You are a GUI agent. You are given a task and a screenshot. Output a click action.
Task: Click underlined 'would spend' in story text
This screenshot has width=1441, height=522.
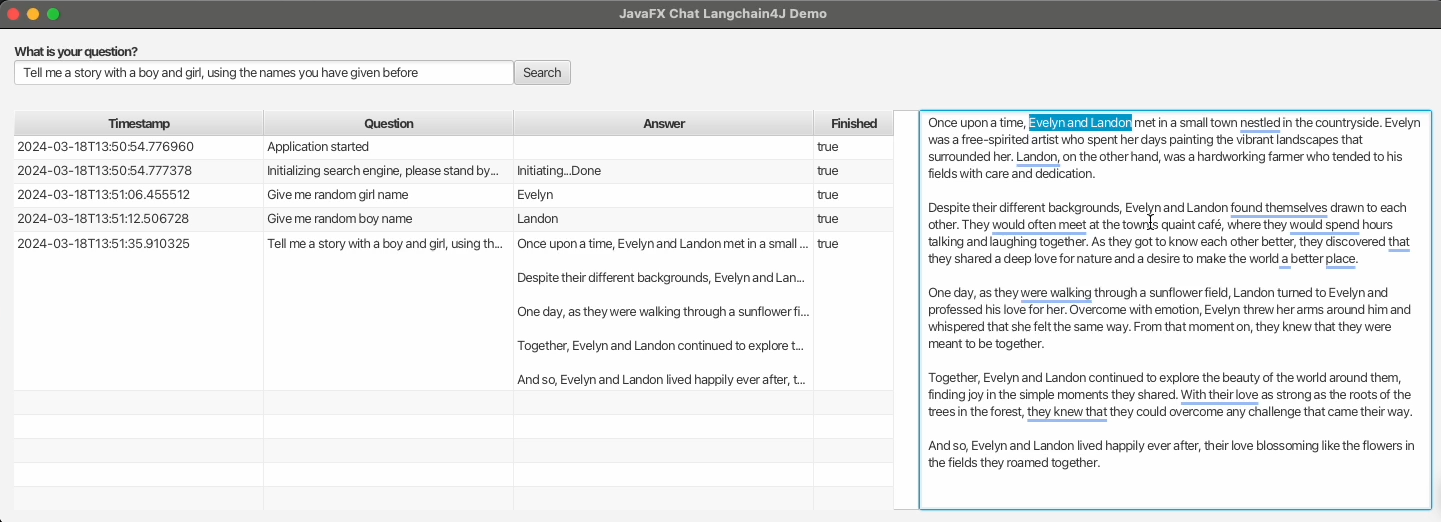pos(1324,225)
